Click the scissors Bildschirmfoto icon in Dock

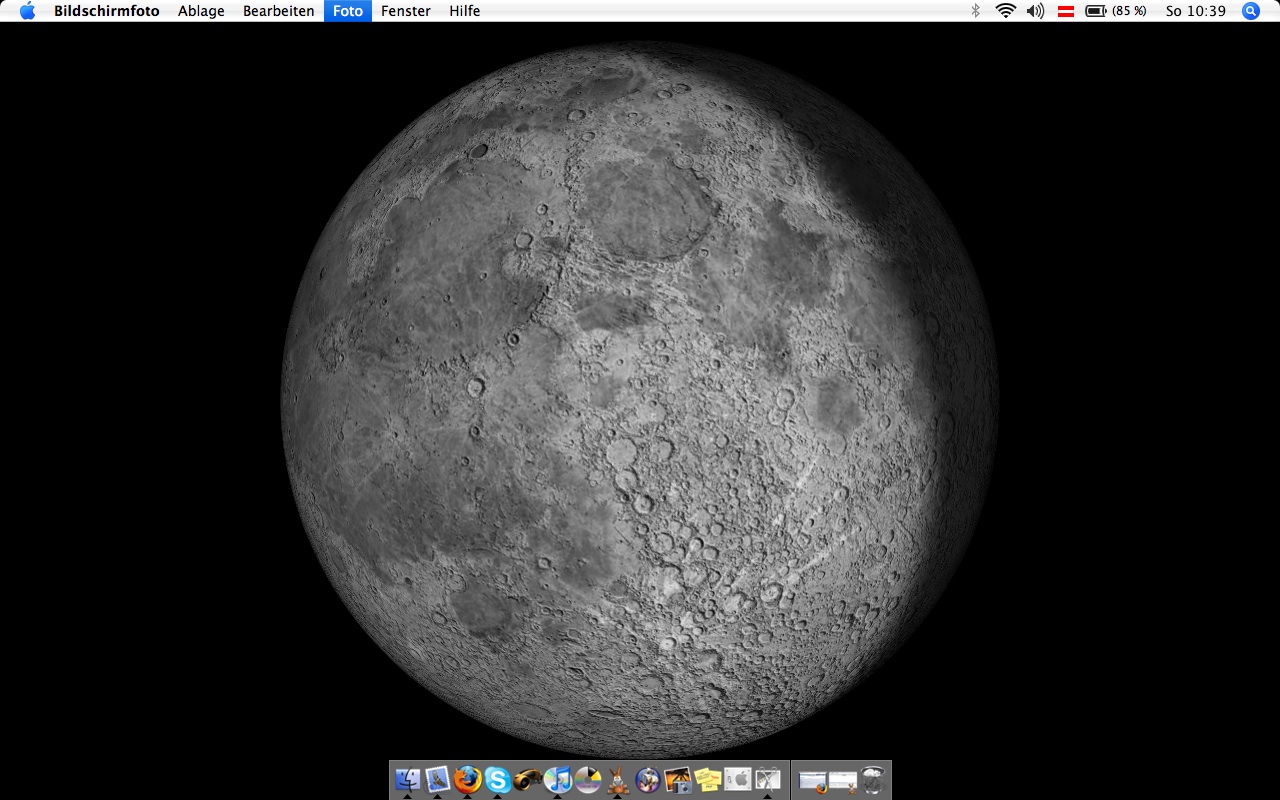(x=768, y=779)
